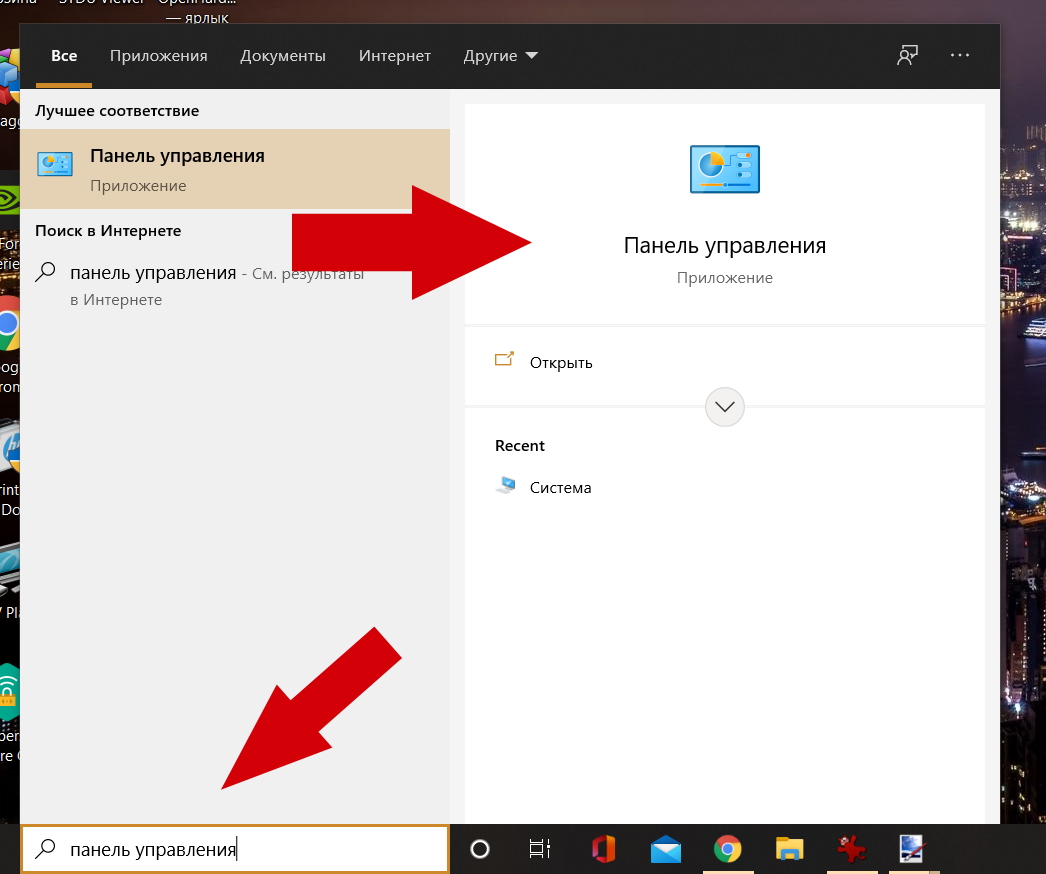Open web search for панель управления
The width and height of the screenshot is (1046, 874).
[x=235, y=286]
